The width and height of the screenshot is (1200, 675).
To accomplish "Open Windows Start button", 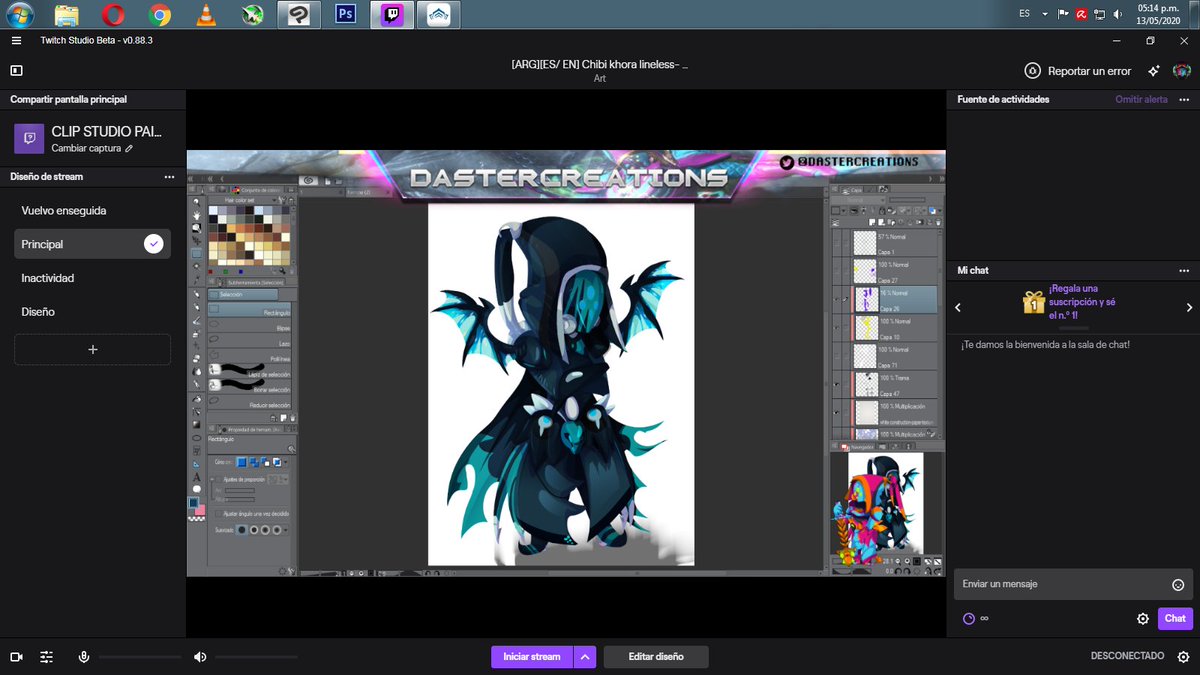I will (x=19, y=14).
